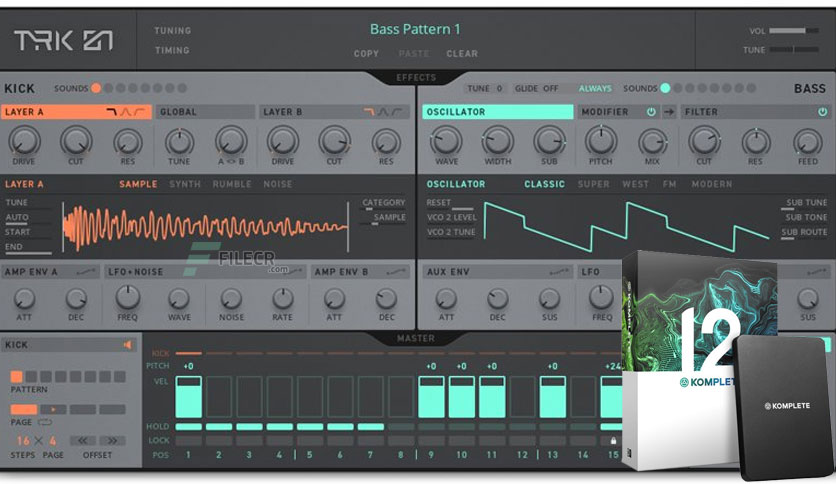Screen dimensions: 836x484
Task: Click the orange 4 page count value
Action: pos(53,441)
